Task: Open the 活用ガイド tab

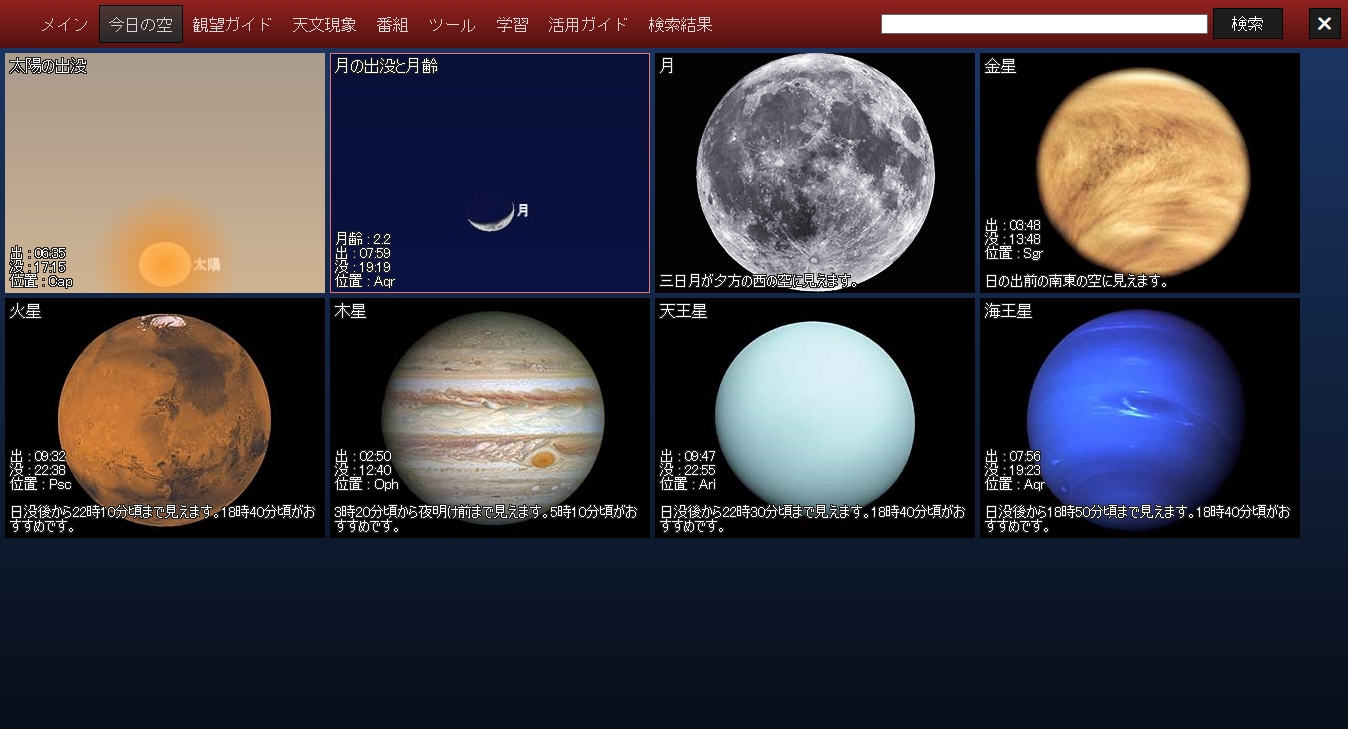Action: click(x=588, y=25)
